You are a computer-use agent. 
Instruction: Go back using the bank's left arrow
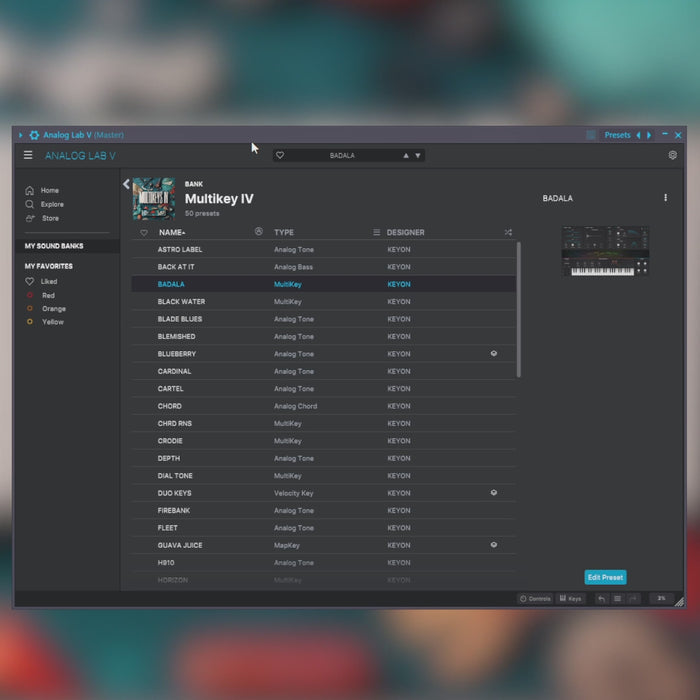pos(126,184)
